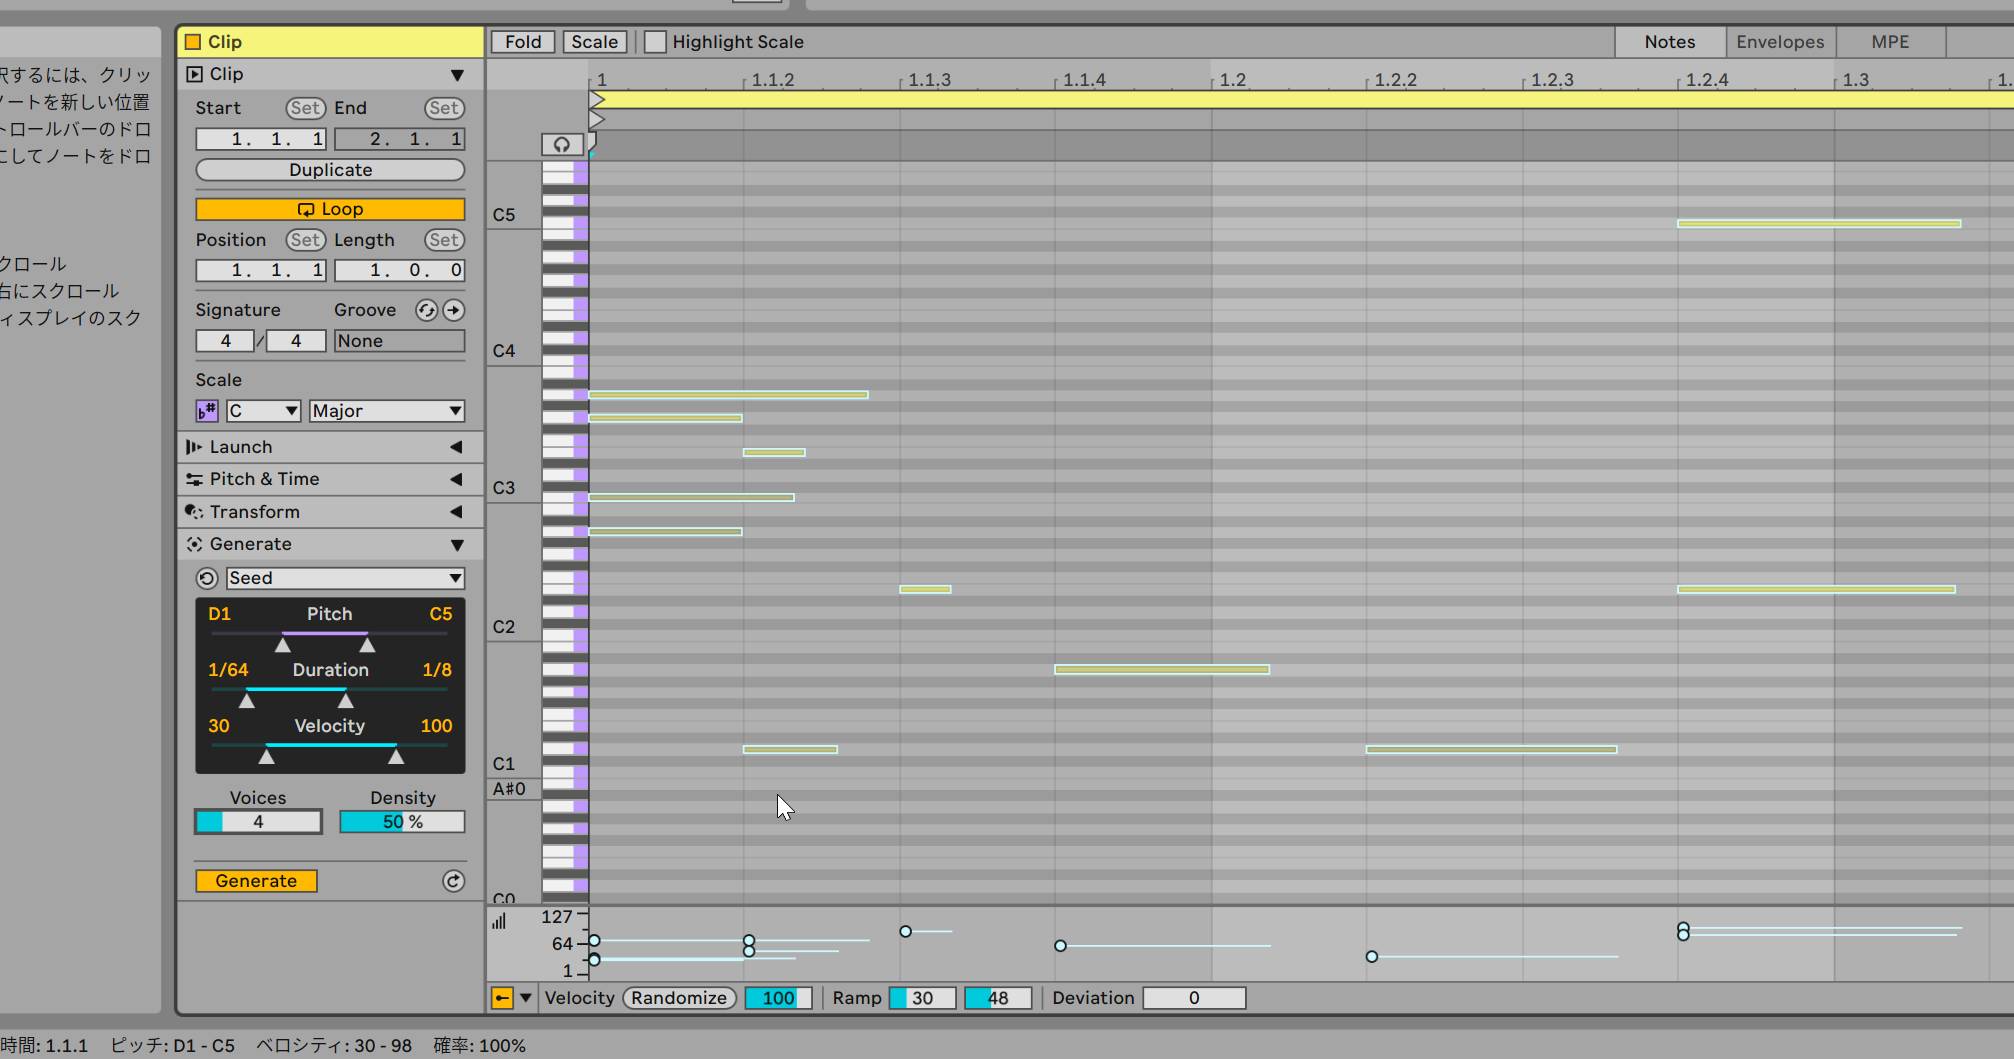
Task: Click the Pitch range lower handle
Action: pos(283,645)
